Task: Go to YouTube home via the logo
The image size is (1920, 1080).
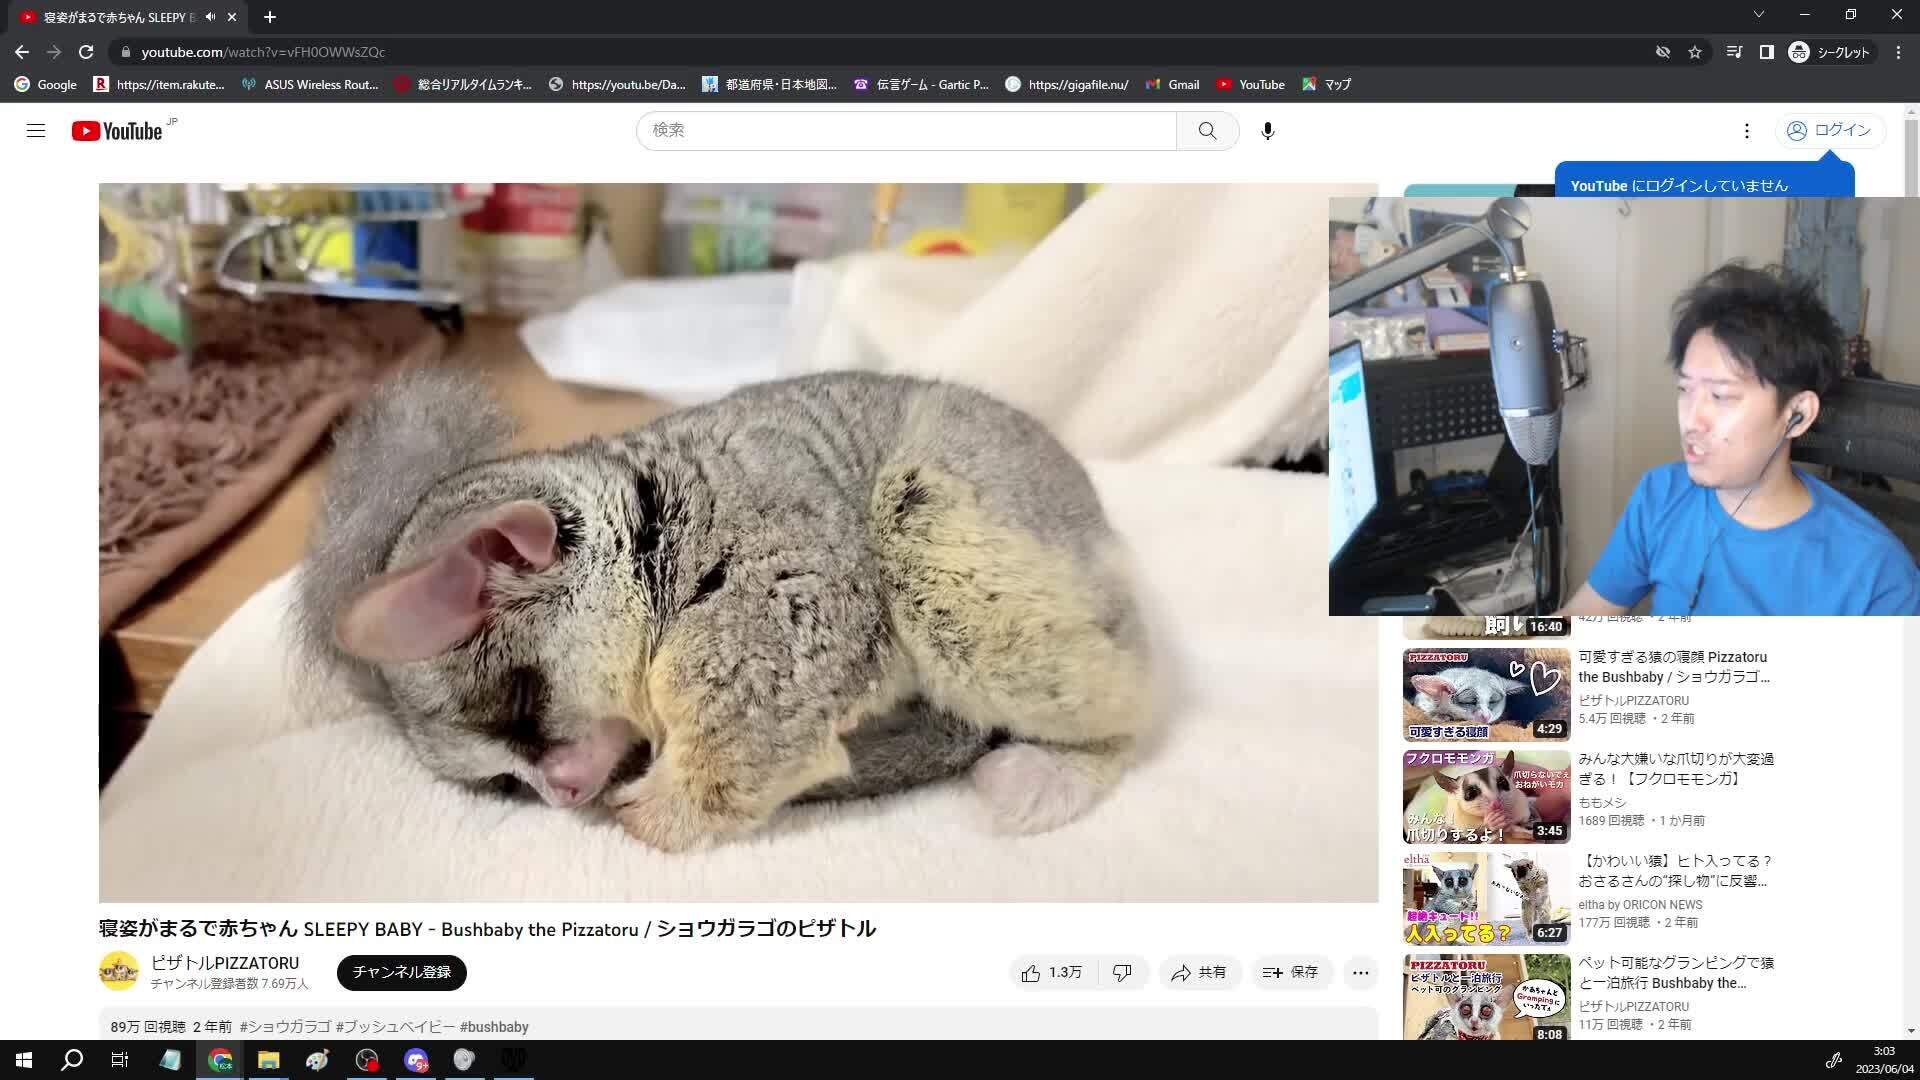Action: pyautogui.click(x=117, y=130)
